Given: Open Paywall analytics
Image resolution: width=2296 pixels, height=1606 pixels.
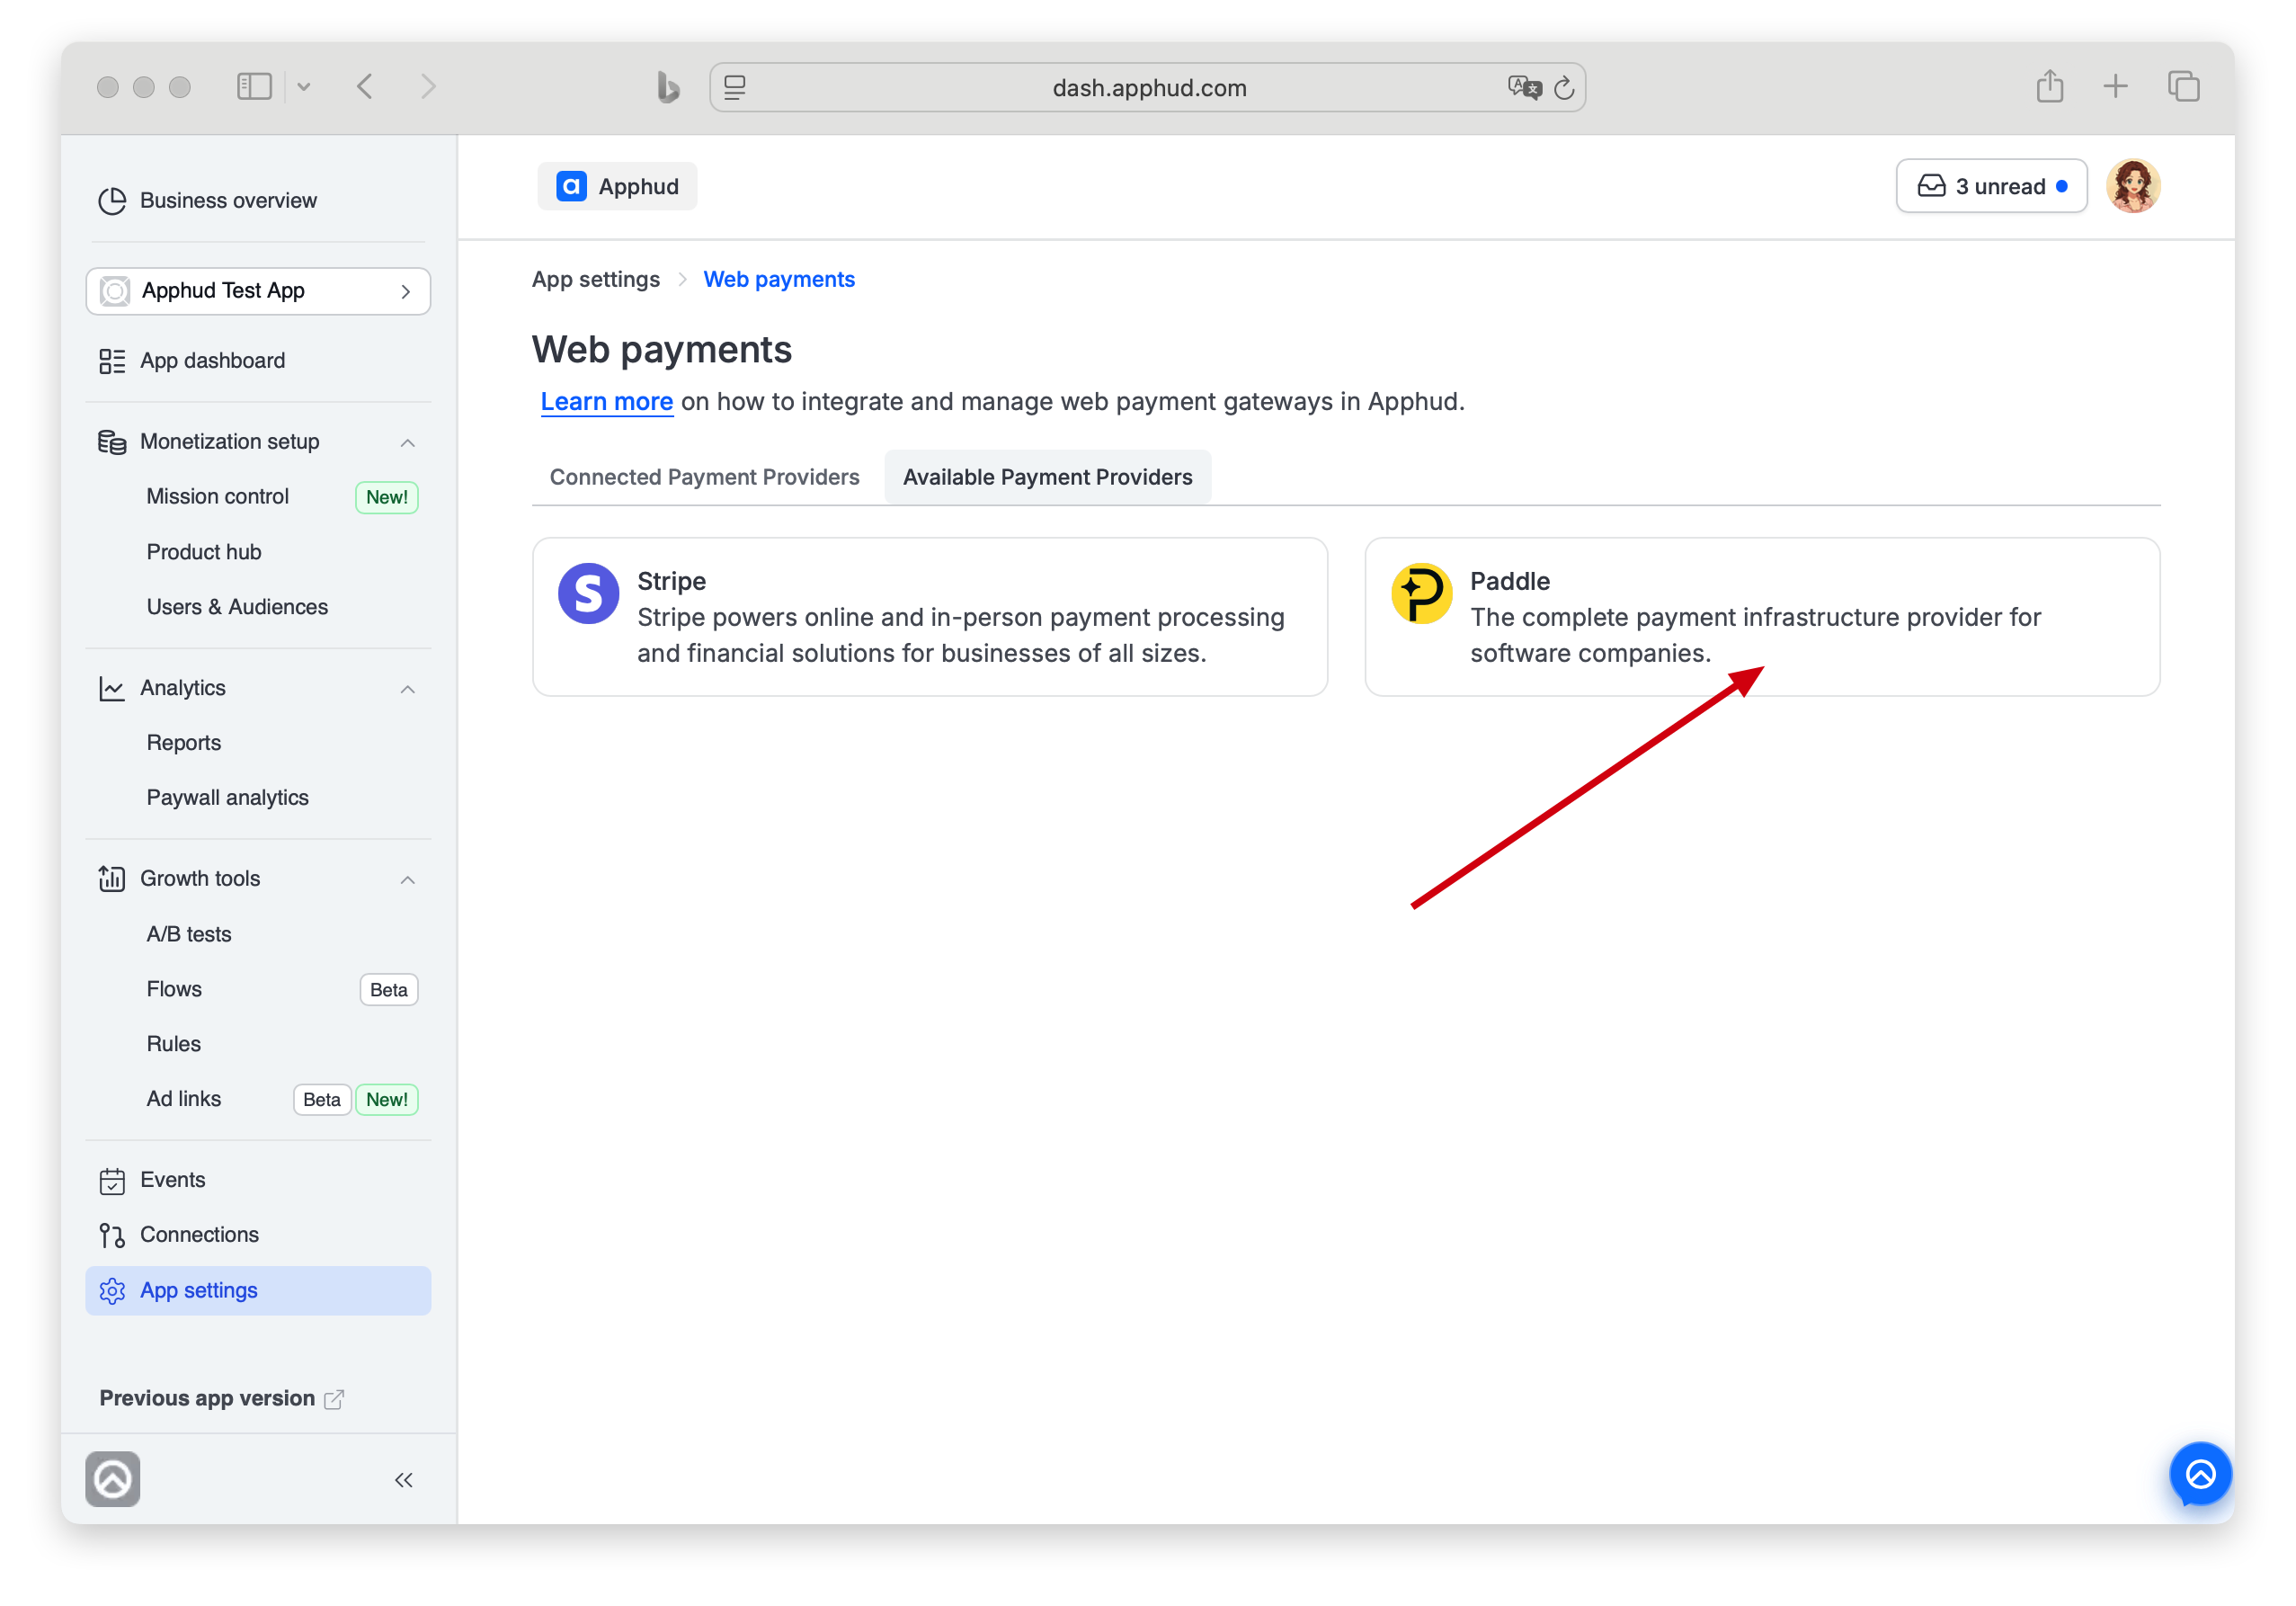Looking at the screenshot, I should click(227, 798).
